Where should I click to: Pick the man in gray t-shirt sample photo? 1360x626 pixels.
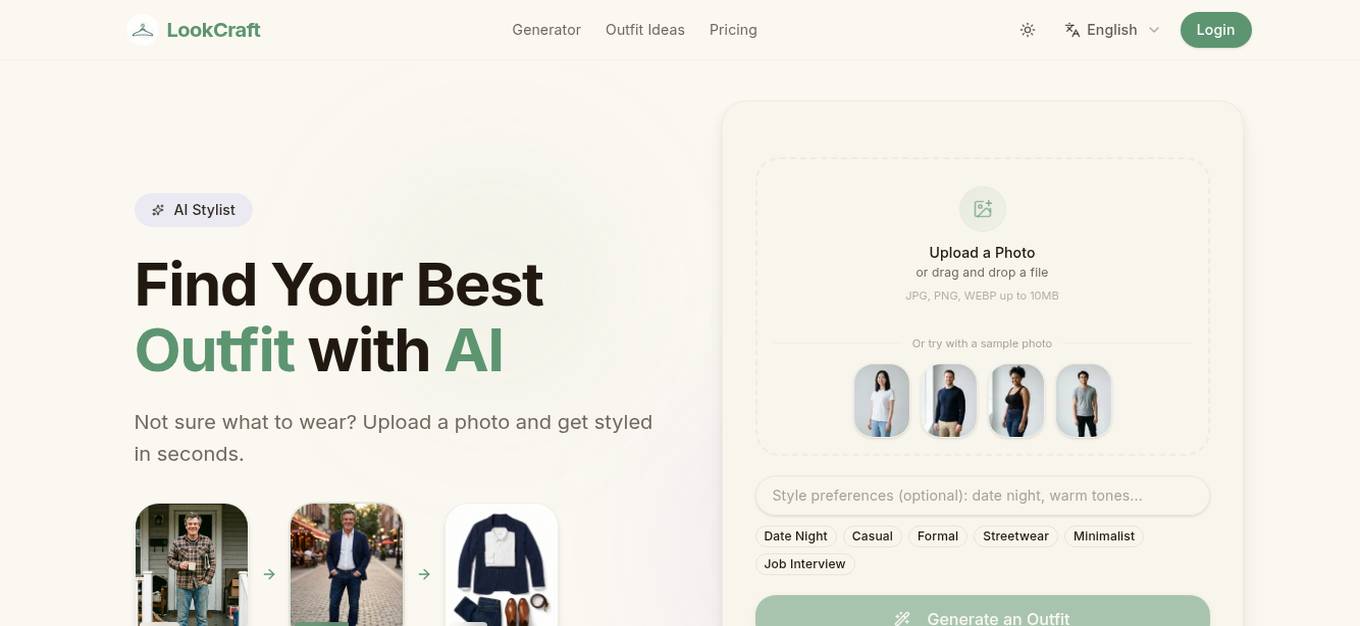coord(1083,400)
